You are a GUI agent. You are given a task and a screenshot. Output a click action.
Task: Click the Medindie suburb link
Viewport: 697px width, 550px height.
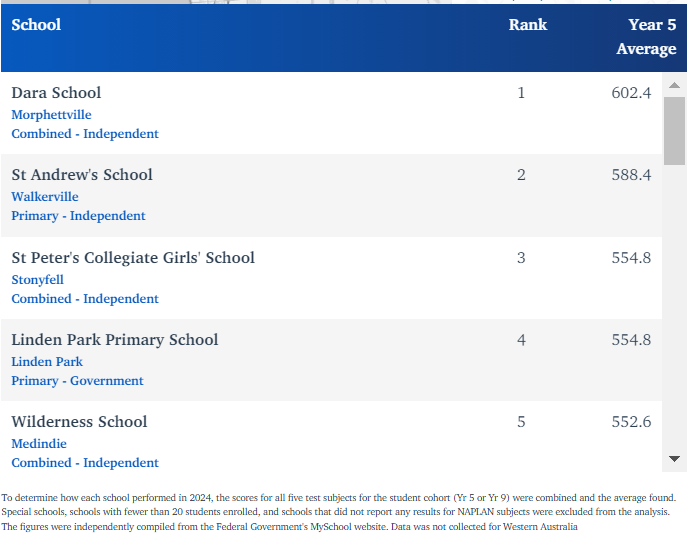pyautogui.click(x=38, y=444)
